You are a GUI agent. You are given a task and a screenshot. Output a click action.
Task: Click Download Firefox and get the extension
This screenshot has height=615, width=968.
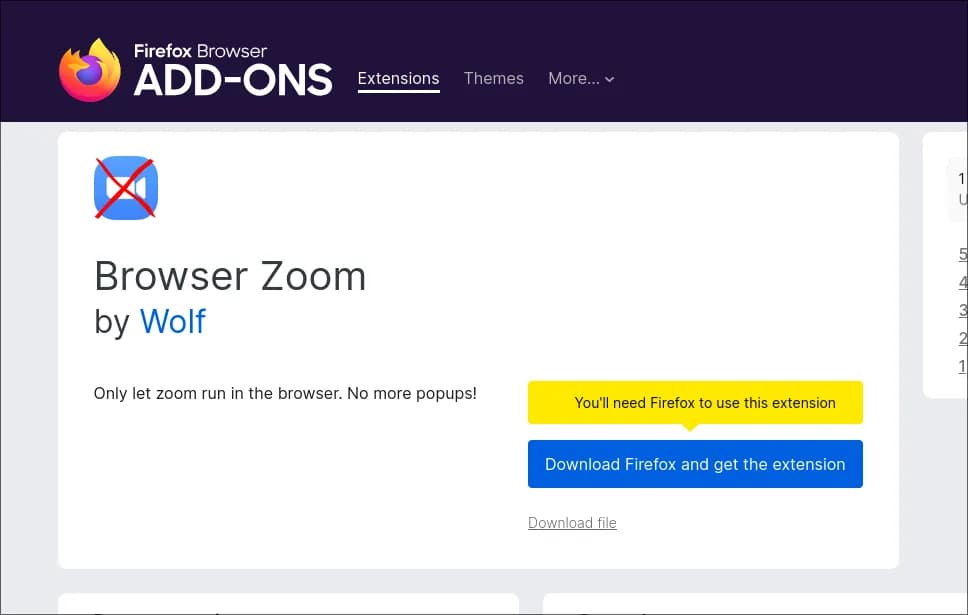695,464
